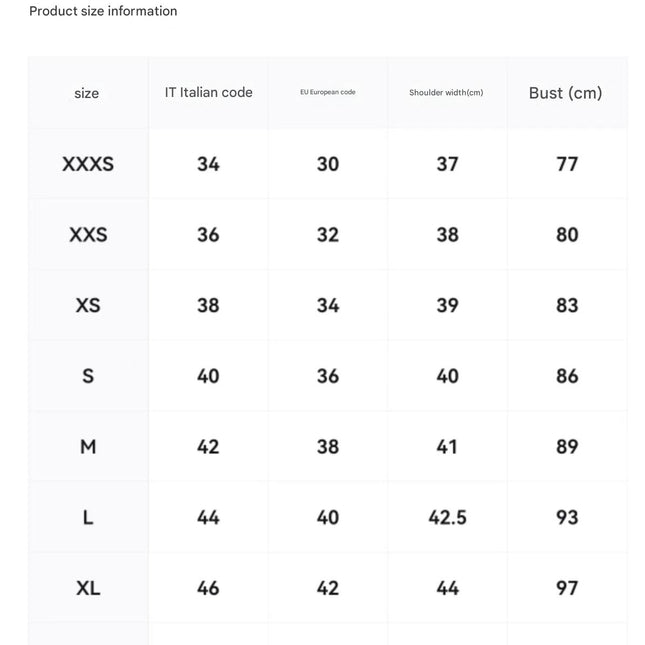Select bust value 77 for XXXS
645x645 pixels.
pyautogui.click(x=567, y=164)
